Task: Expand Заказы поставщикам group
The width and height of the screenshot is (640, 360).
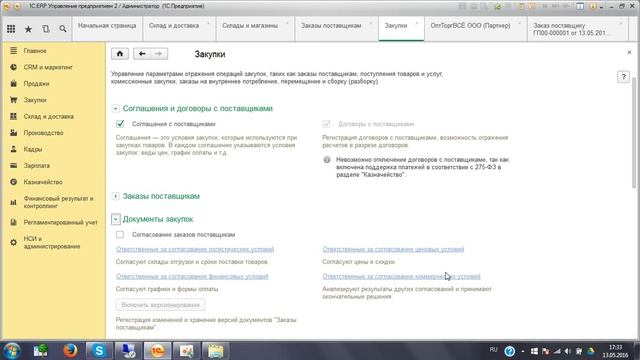Action: (116, 196)
